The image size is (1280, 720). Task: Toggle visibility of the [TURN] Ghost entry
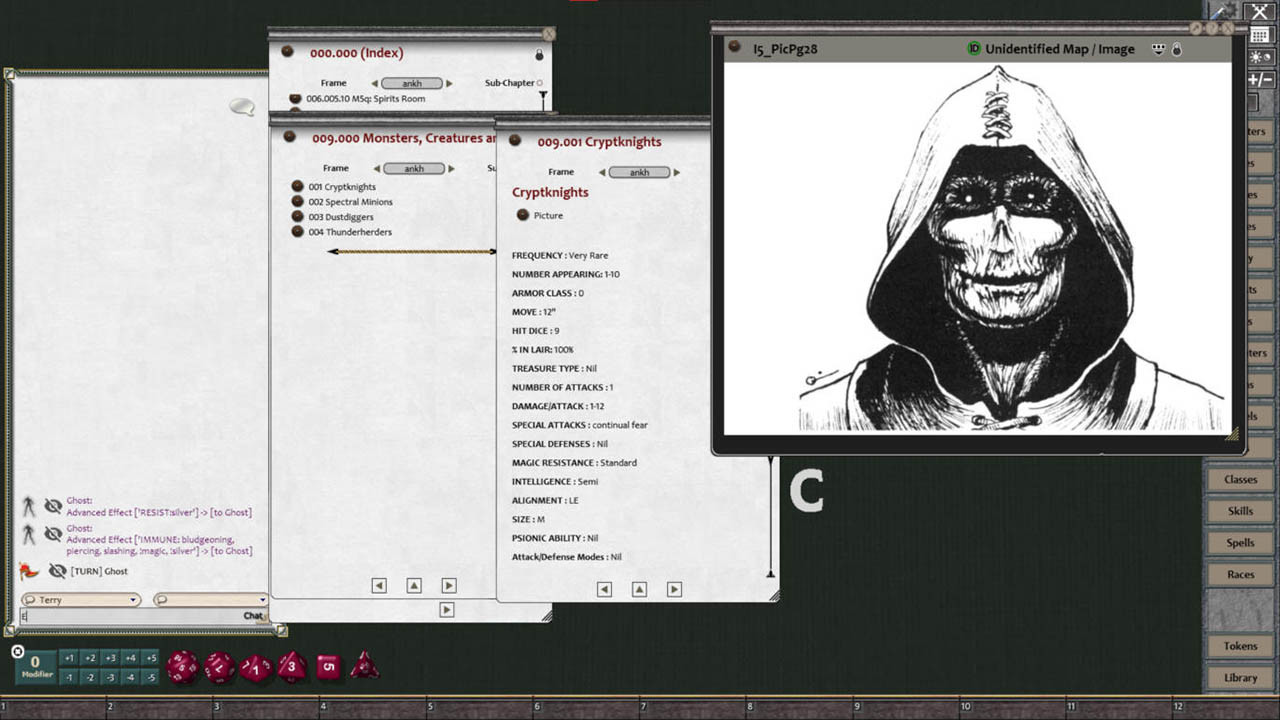click(x=57, y=571)
